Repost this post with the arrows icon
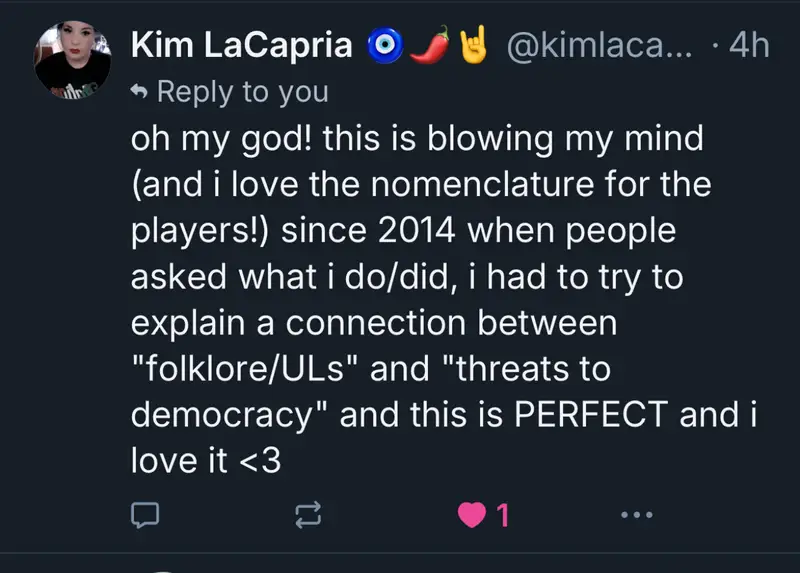Screen dimensions: 800x573 tap(309, 516)
